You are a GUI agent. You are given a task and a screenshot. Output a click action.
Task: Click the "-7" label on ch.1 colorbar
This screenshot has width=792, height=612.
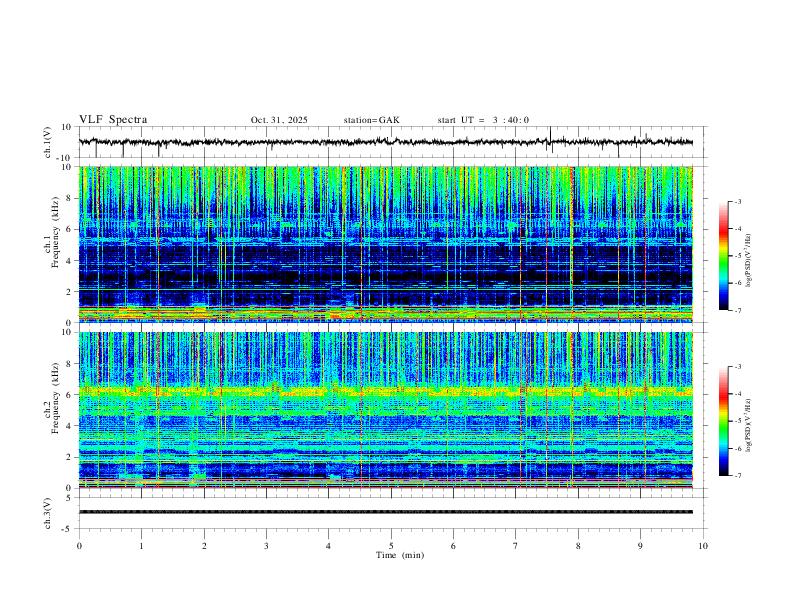pos(738,310)
